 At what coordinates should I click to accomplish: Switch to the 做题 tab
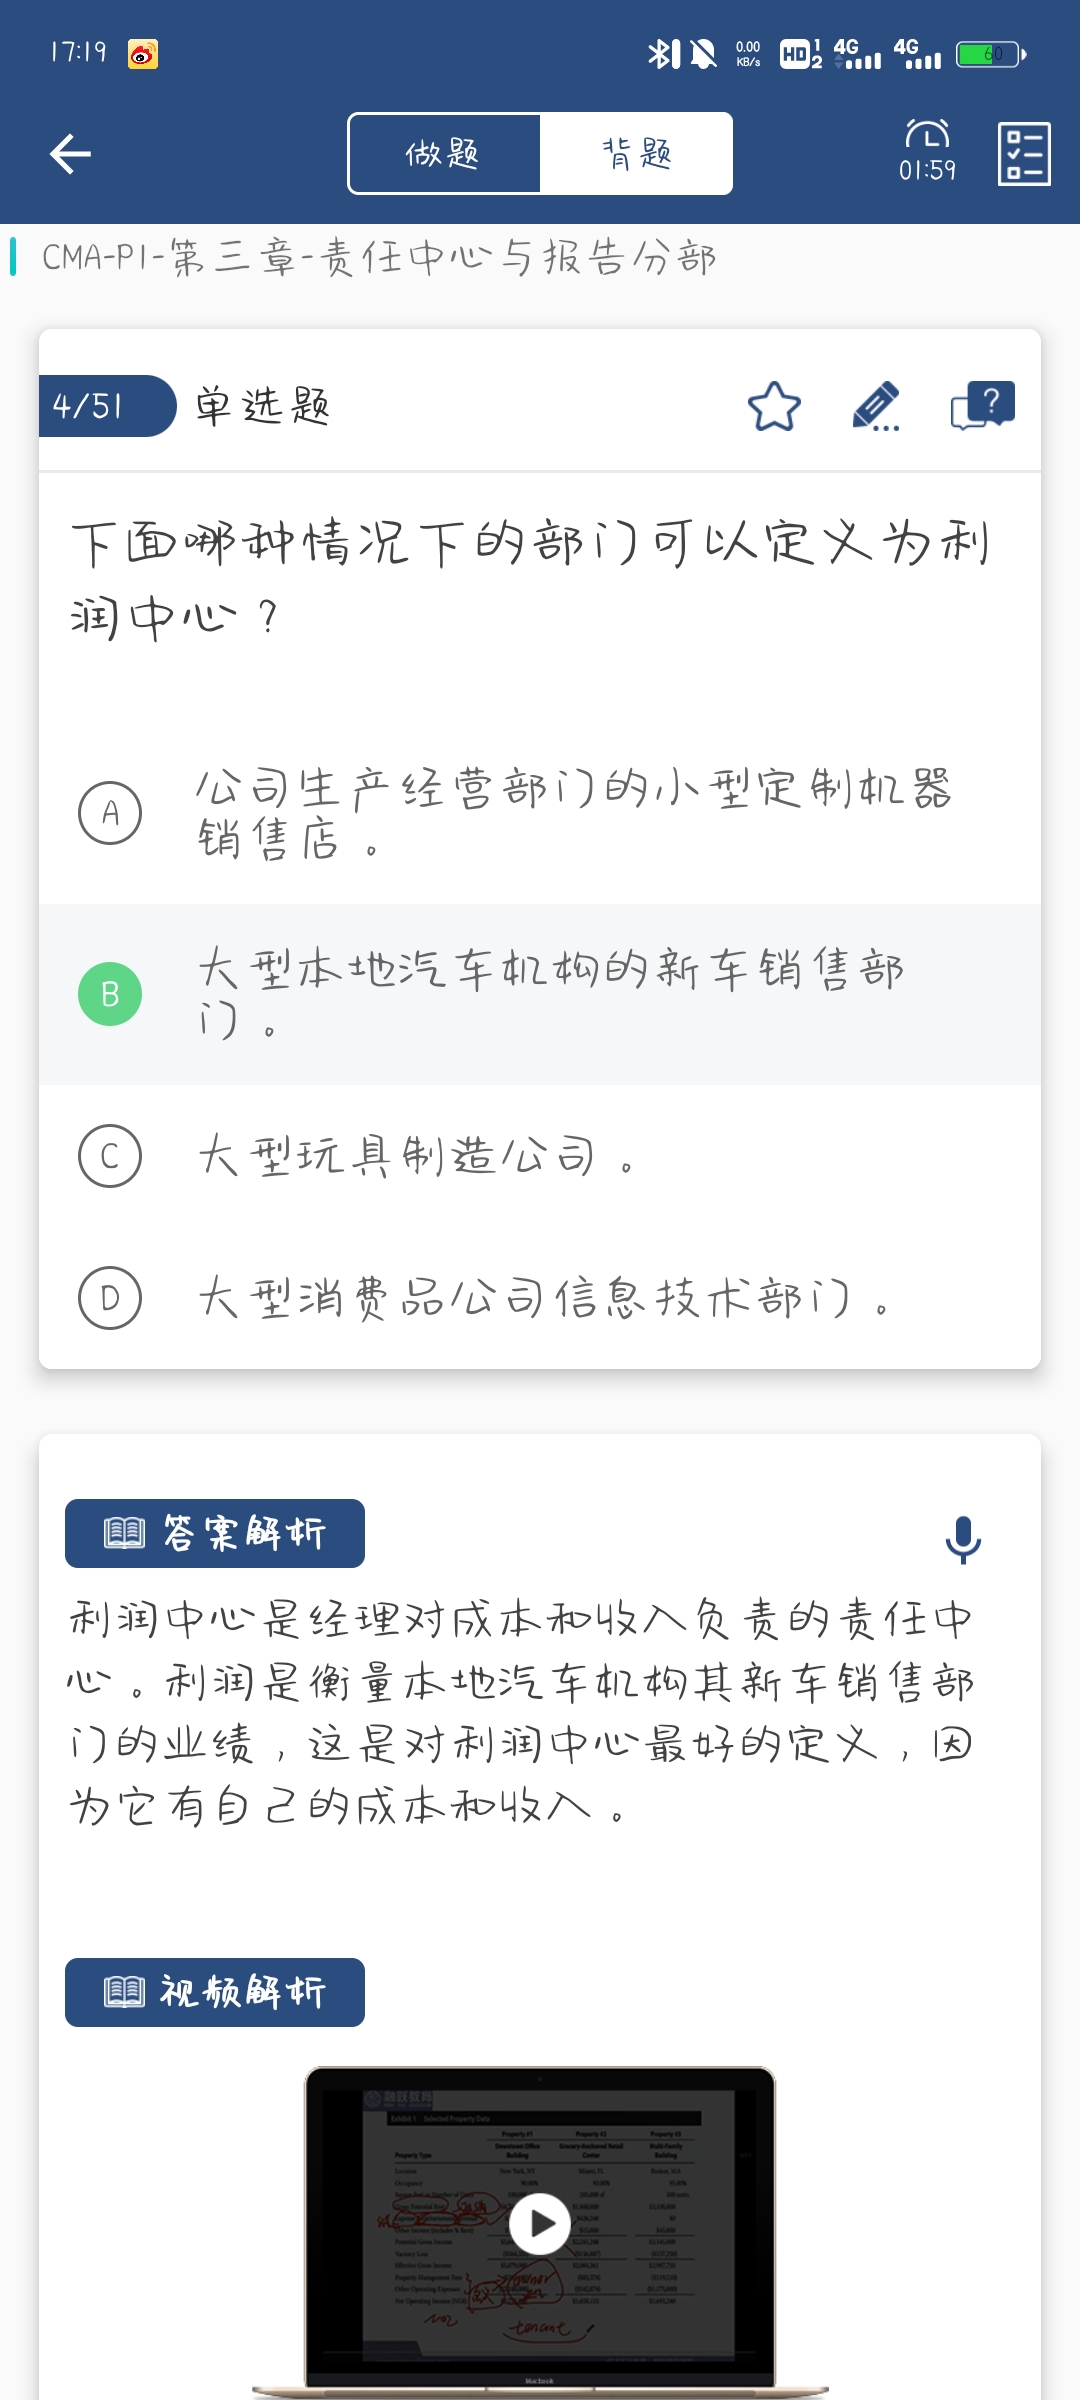tap(444, 154)
